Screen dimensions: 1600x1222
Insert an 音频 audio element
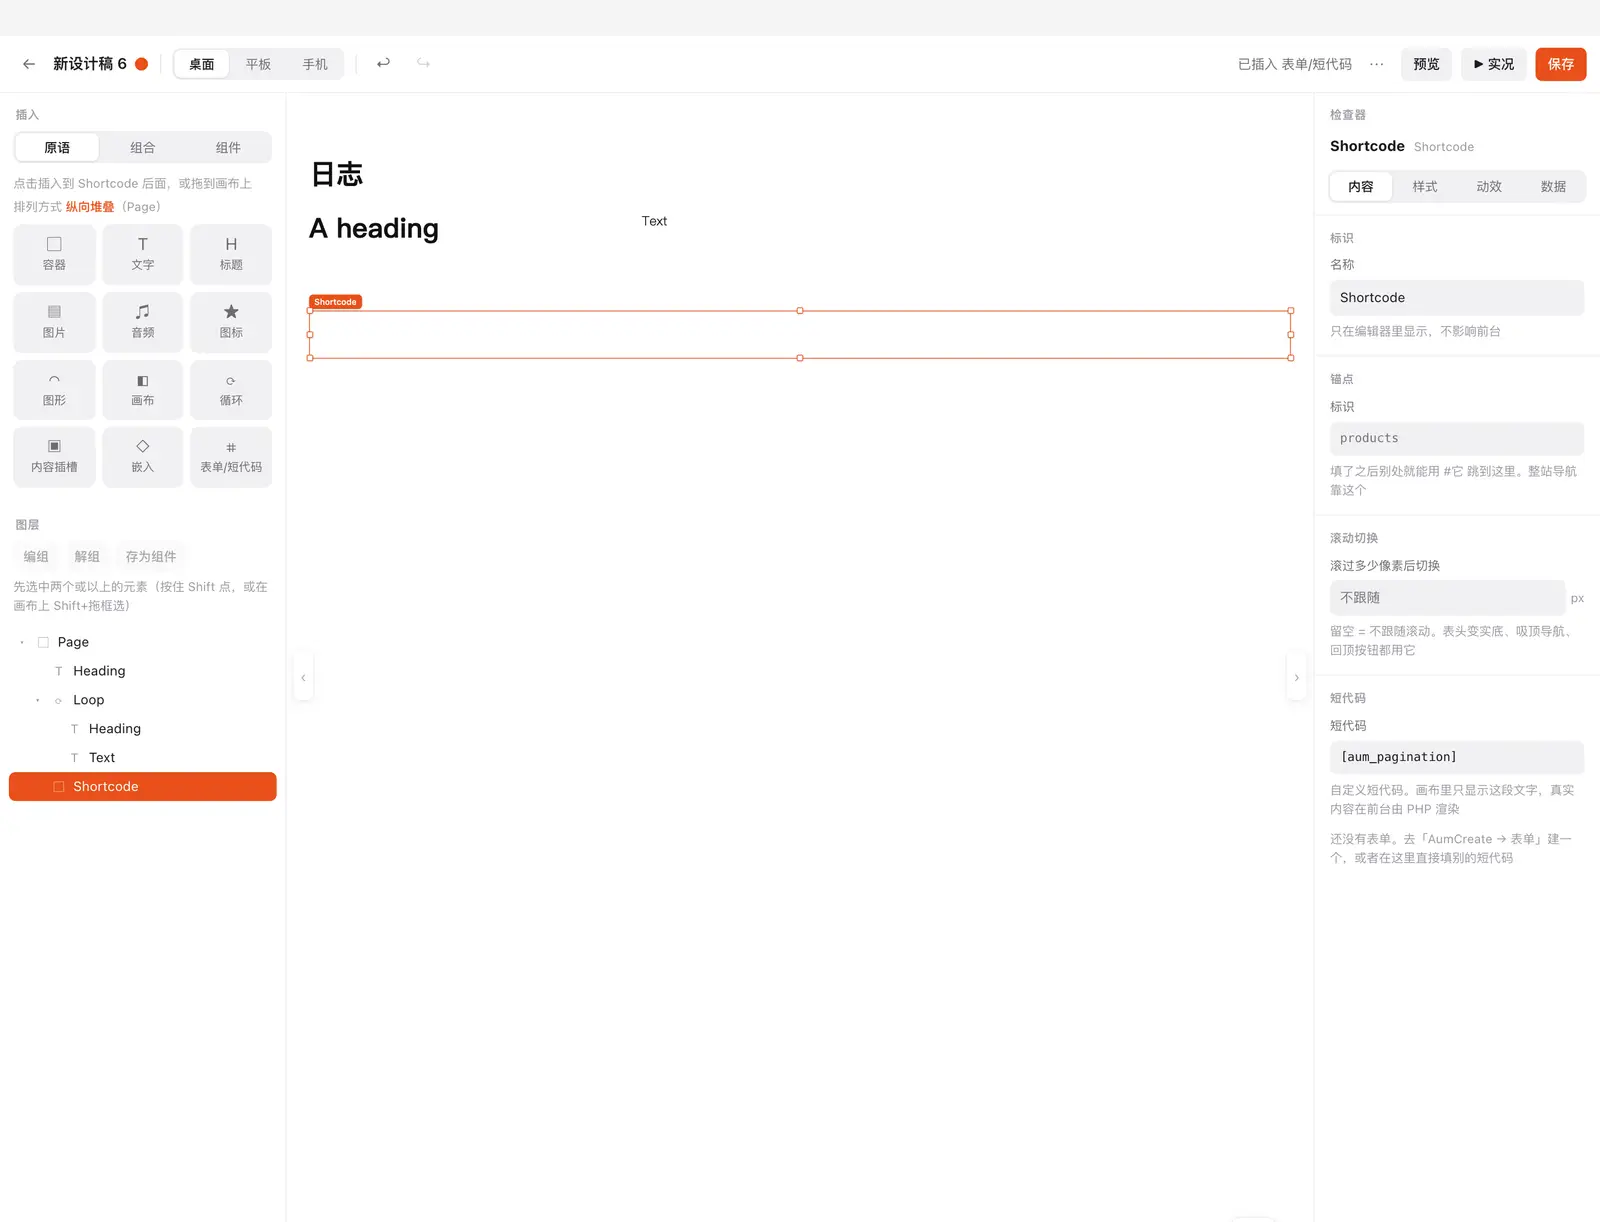click(143, 322)
